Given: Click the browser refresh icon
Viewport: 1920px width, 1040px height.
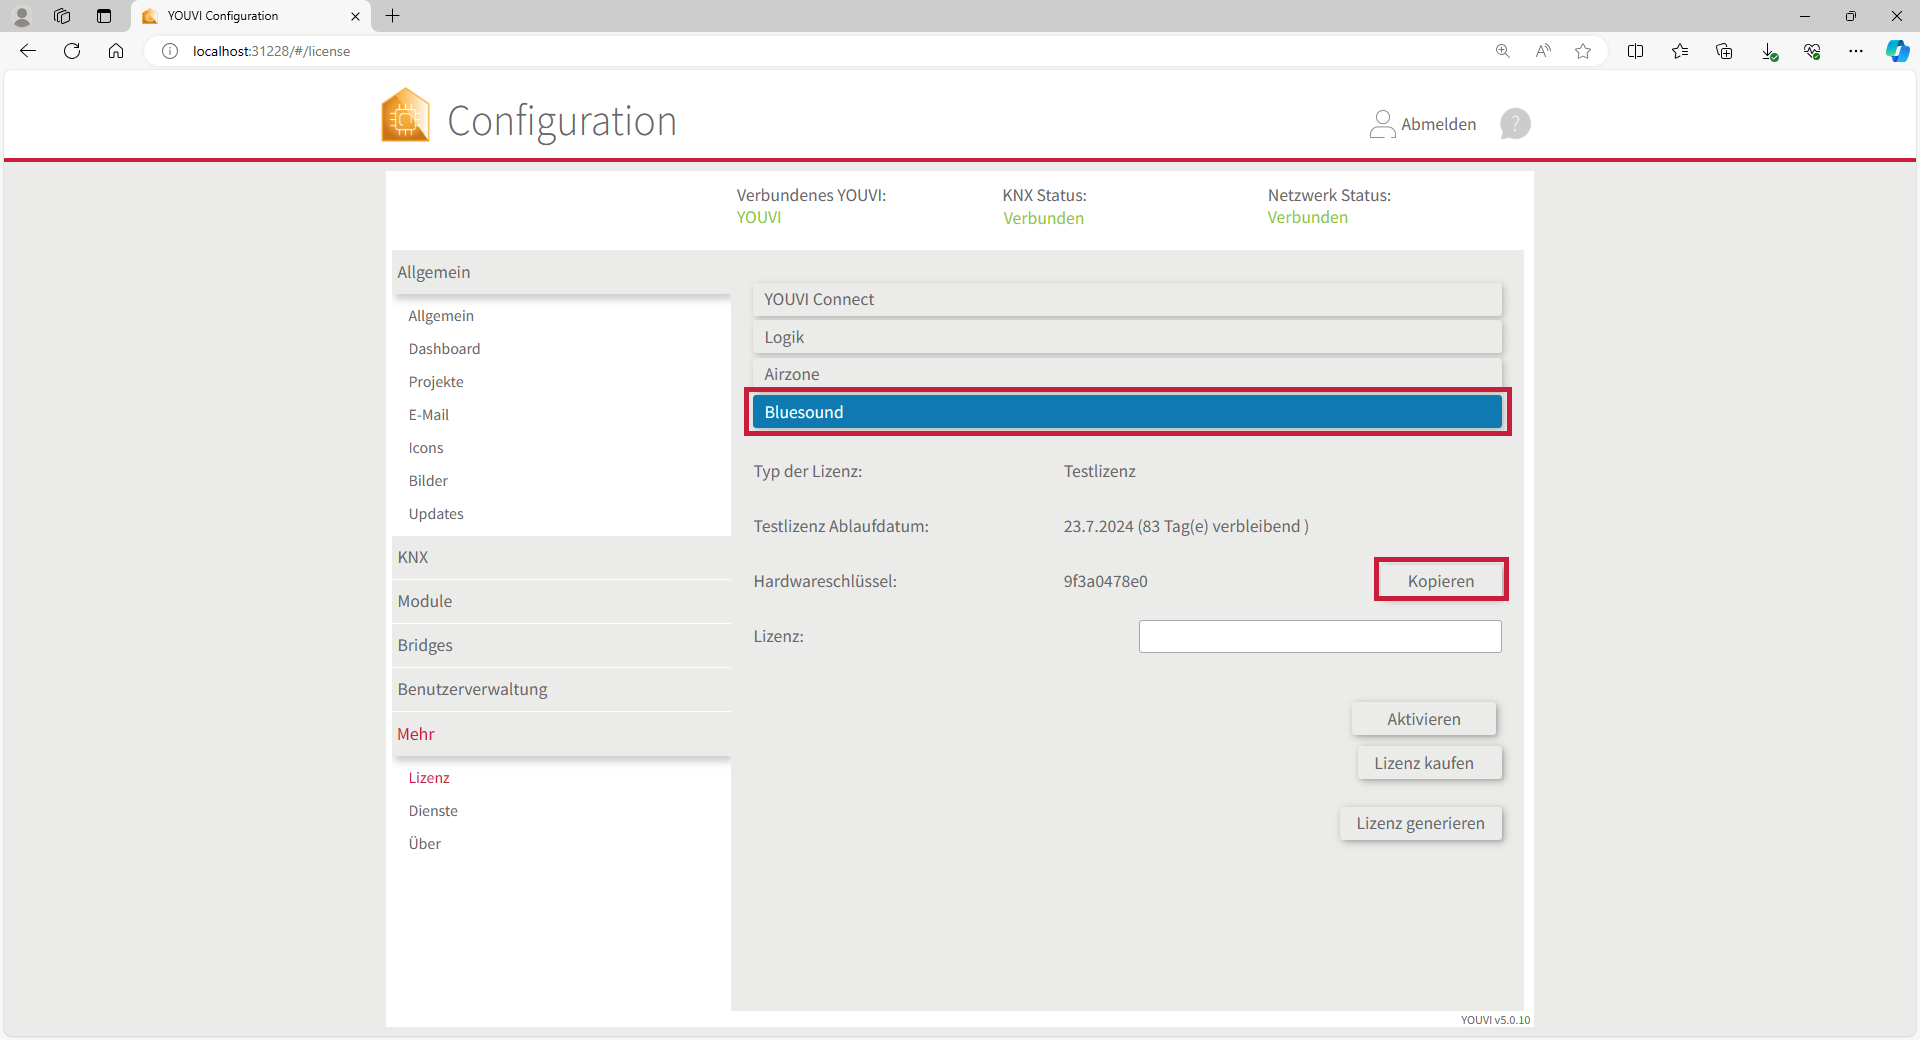Looking at the screenshot, I should (72, 51).
